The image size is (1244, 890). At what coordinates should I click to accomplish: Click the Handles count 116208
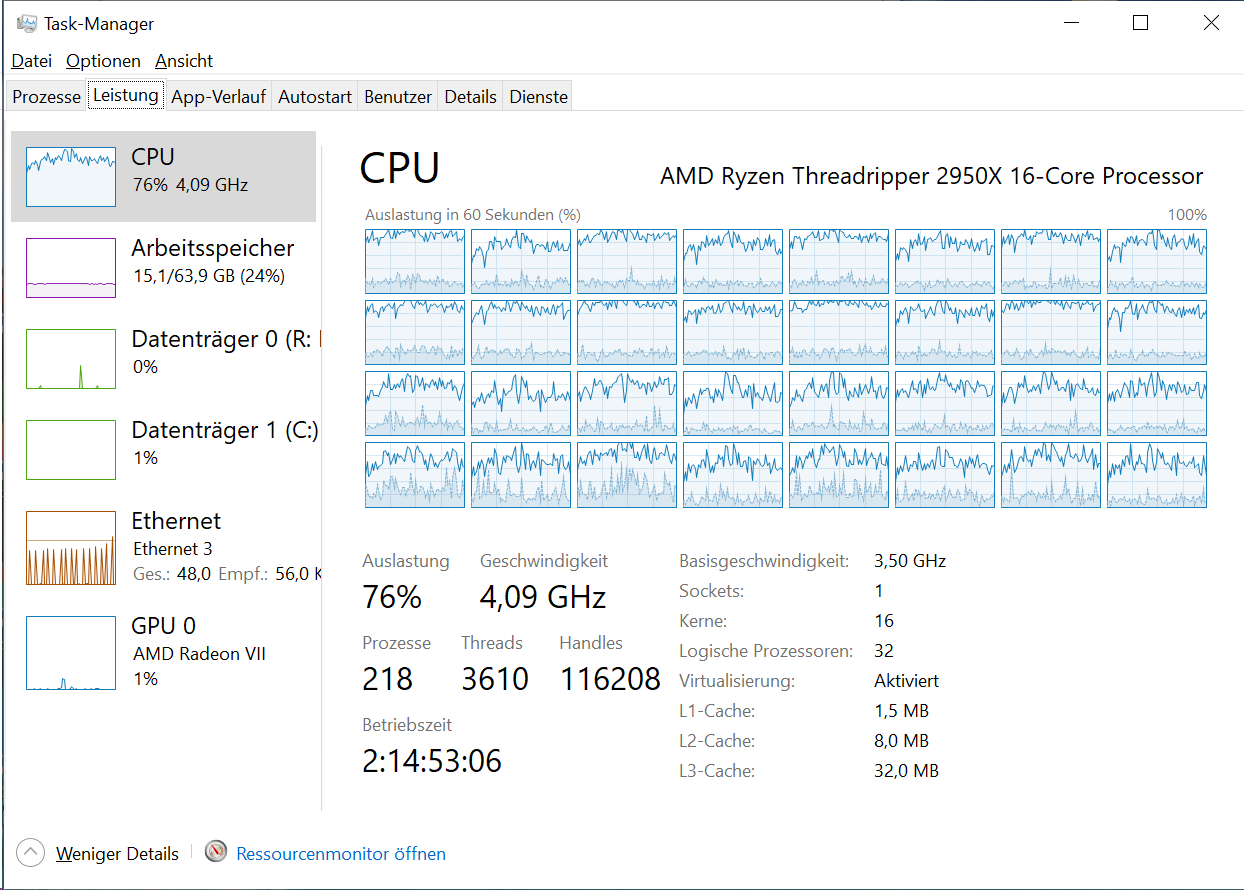(610, 679)
